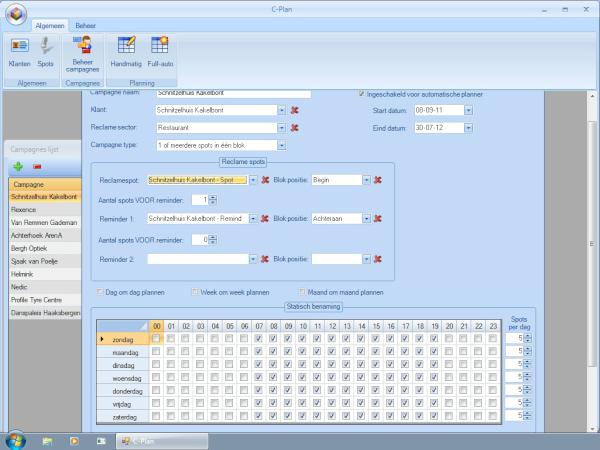Image resolution: width=600 pixels, height=450 pixels.
Task: Click the vertical scrollbar thumb
Action: coord(592,244)
